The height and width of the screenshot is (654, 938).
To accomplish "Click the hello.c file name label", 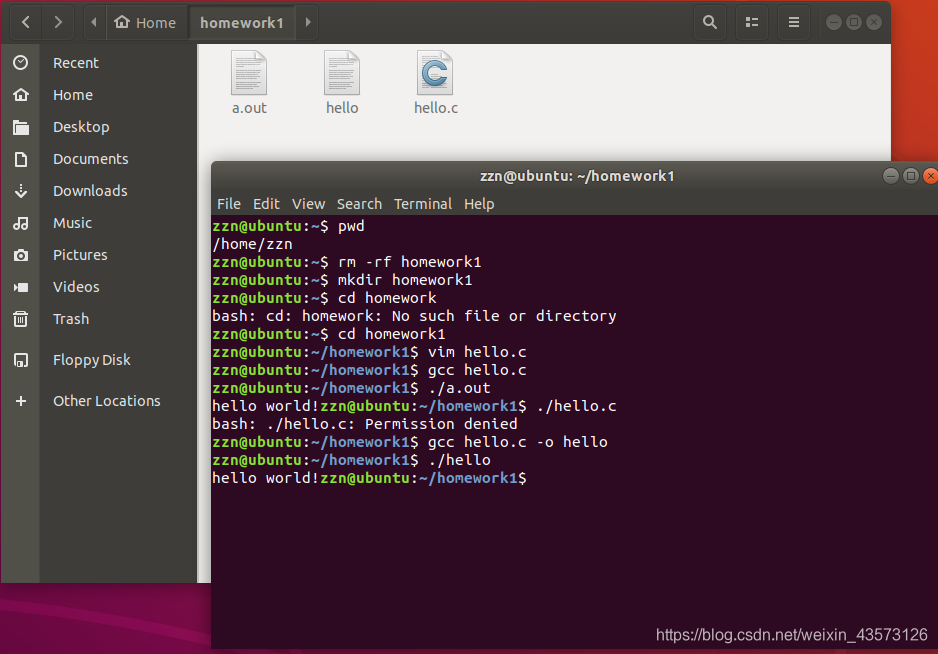I will 436,108.
